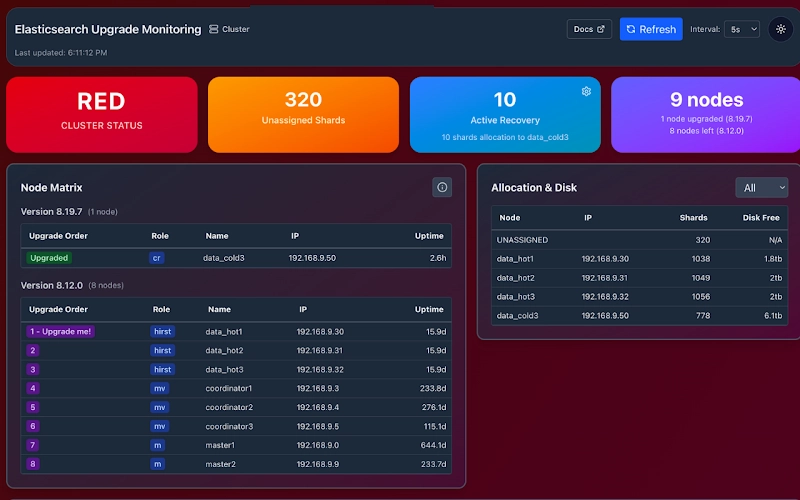Image resolution: width=800 pixels, height=500 pixels.
Task: Click data_hot2 in Allocation & Disk table
Action: [515, 278]
